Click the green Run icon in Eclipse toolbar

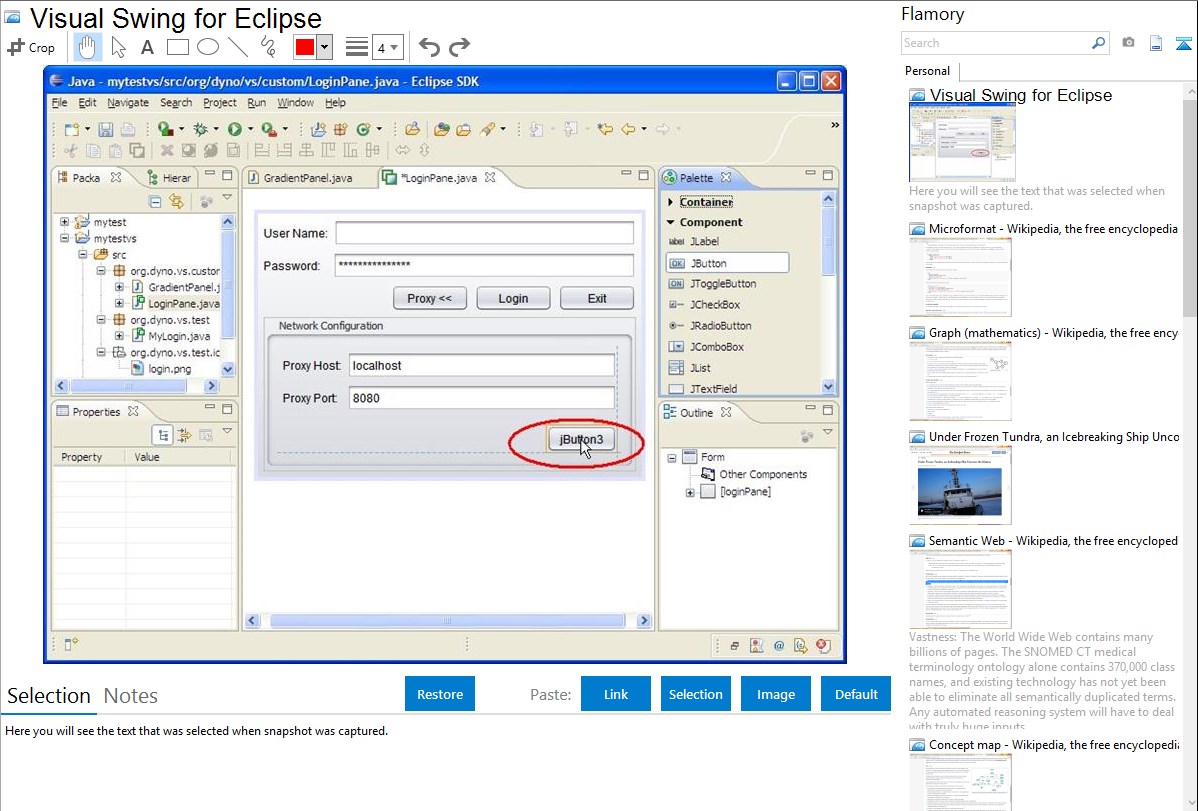[235, 129]
